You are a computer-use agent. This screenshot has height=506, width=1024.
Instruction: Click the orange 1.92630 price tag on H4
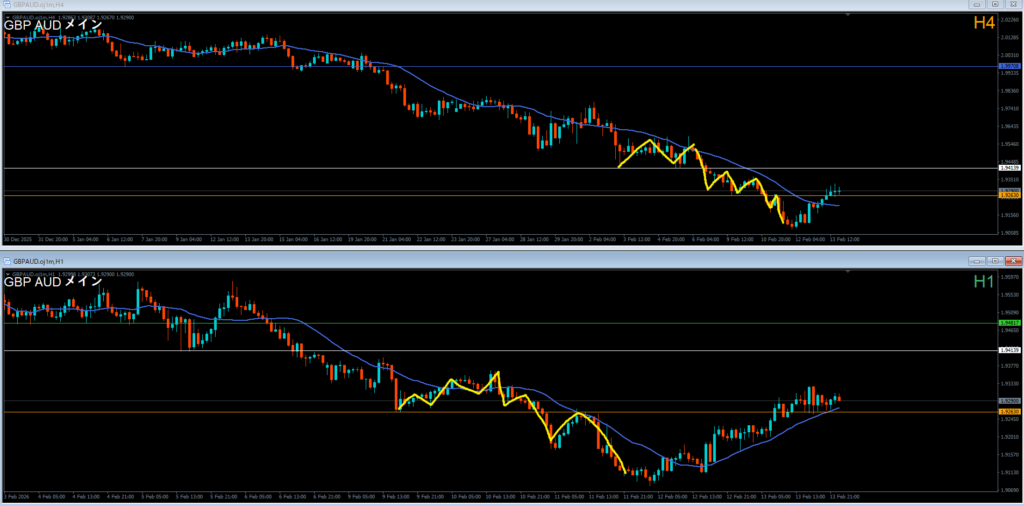(1009, 196)
